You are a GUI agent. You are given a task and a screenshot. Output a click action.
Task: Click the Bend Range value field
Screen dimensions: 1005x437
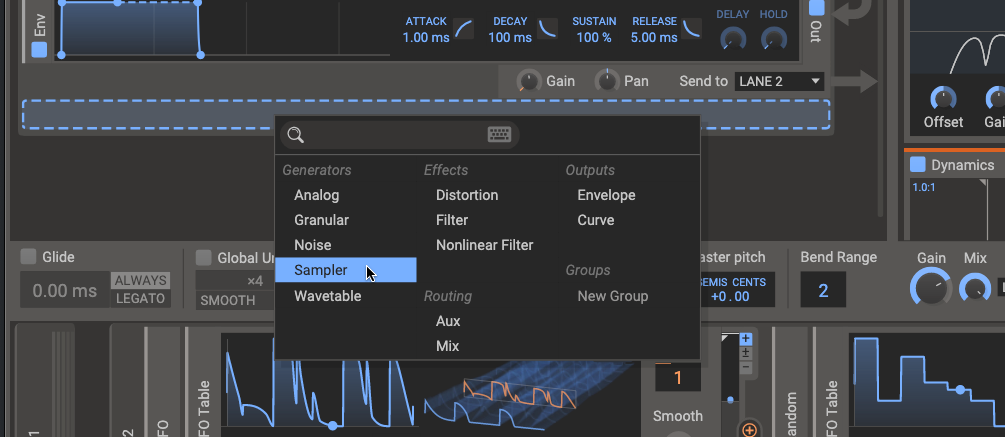click(823, 291)
